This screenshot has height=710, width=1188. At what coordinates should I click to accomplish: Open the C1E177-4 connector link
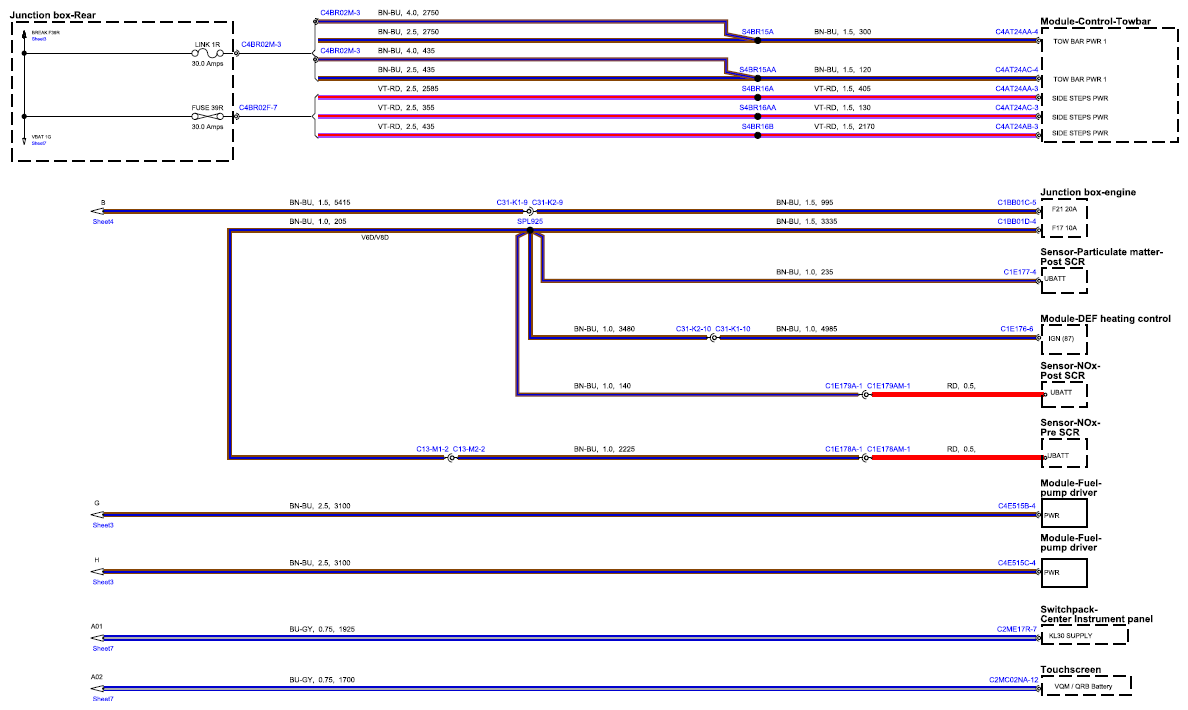tap(1020, 272)
